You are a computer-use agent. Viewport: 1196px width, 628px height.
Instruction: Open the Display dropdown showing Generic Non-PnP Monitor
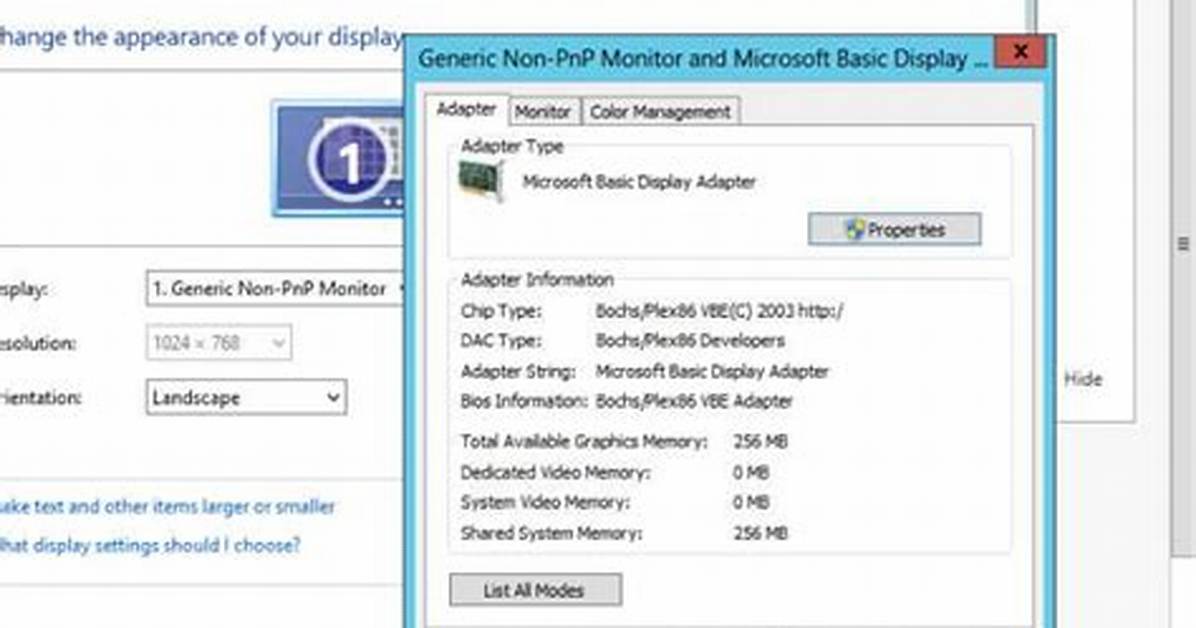[276, 288]
